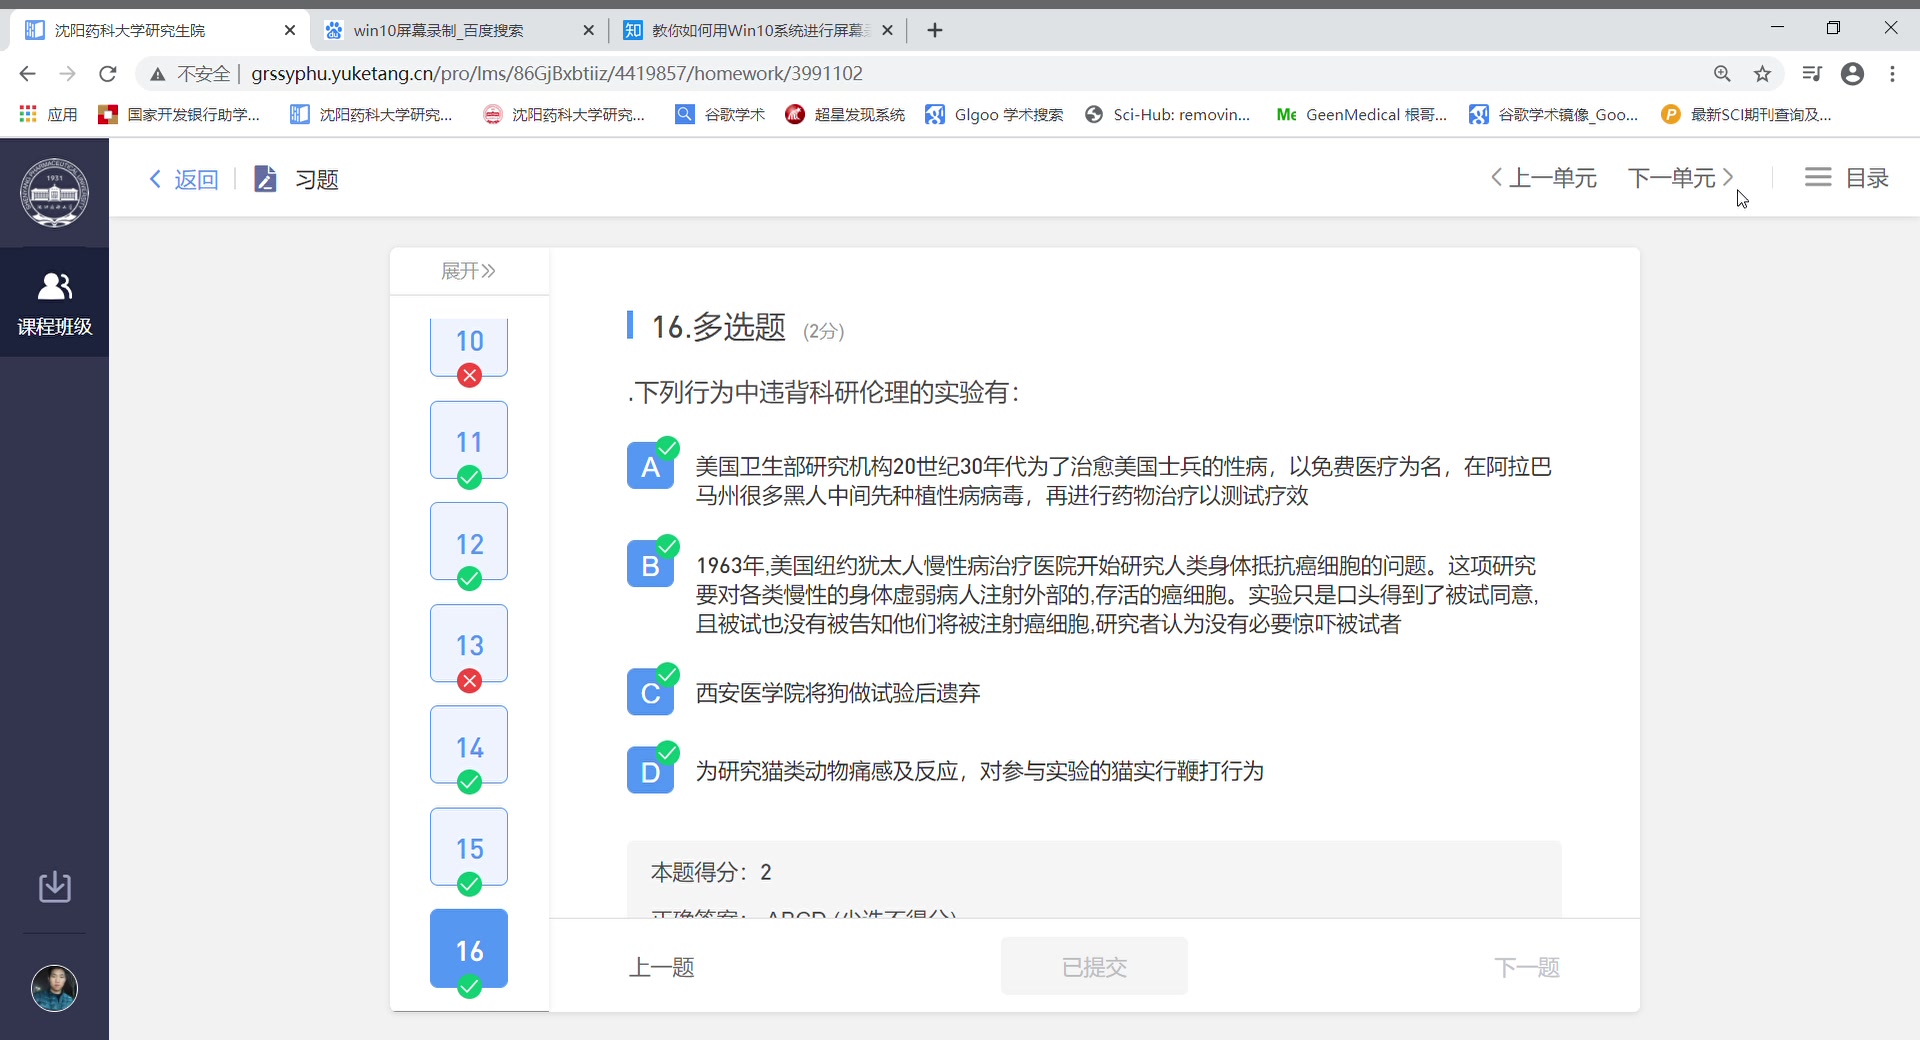Close the win10屏幕录制 tab
The height and width of the screenshot is (1040, 1920).
pos(589,30)
